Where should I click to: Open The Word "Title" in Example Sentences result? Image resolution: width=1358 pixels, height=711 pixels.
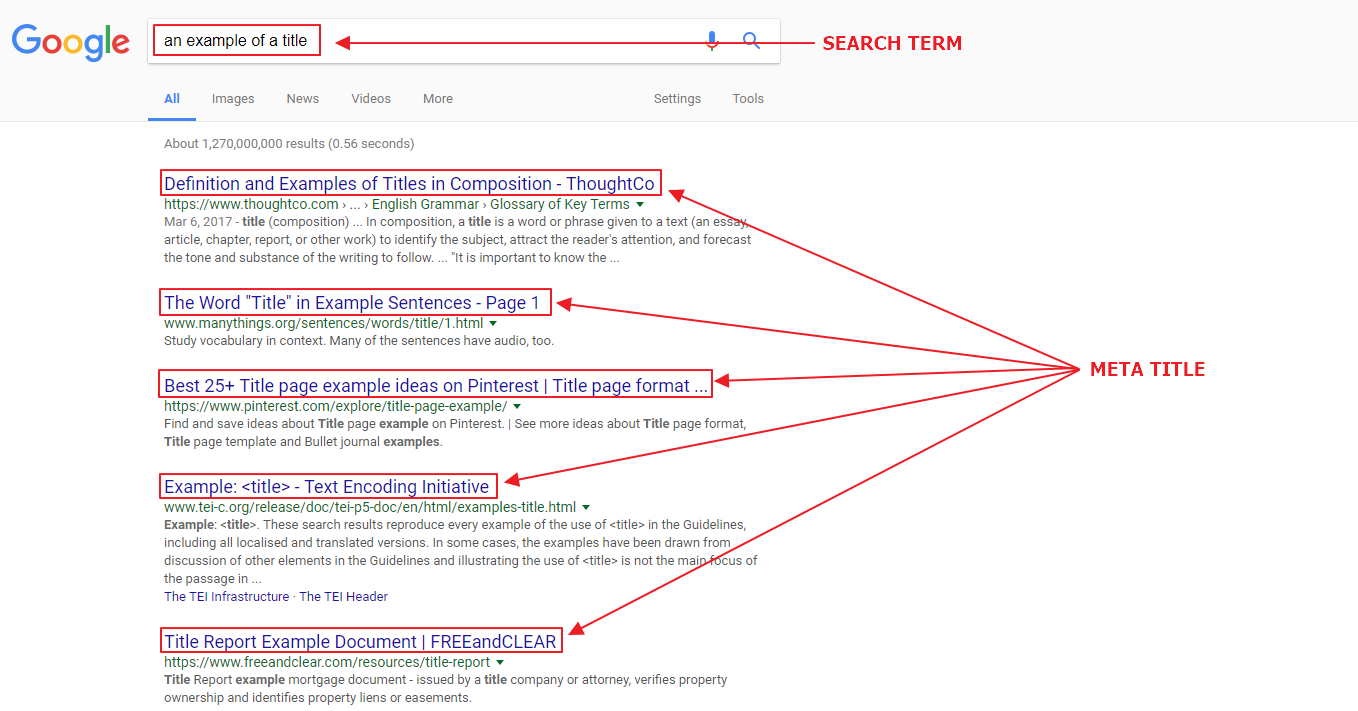click(x=352, y=303)
